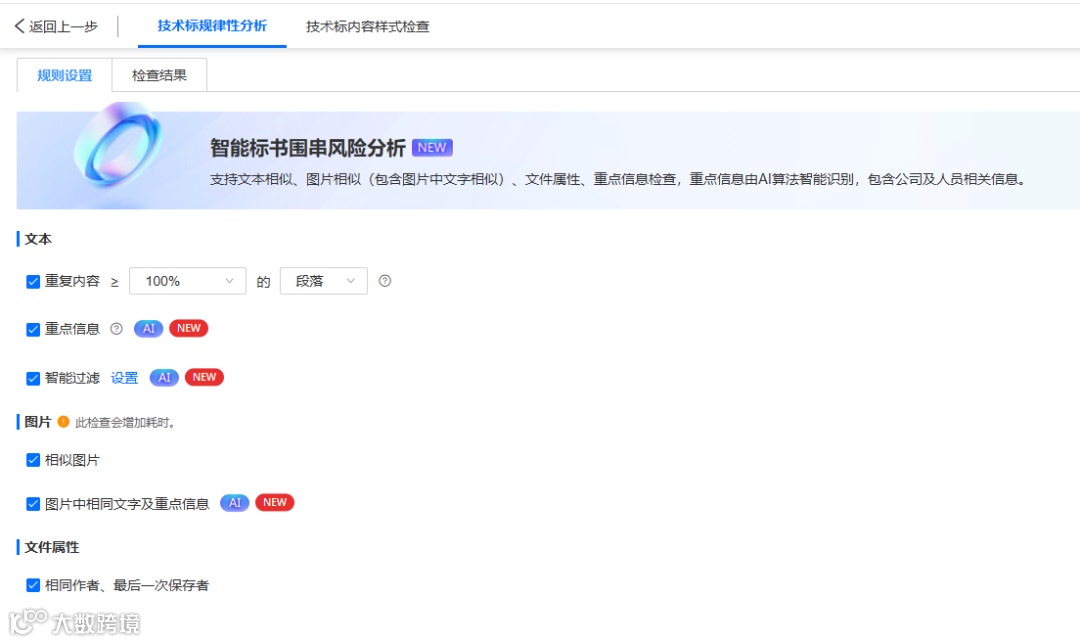This screenshot has height=643, width=1080.
Task: Switch to the 技术标内容样式检查 tab
Action: click(x=364, y=28)
